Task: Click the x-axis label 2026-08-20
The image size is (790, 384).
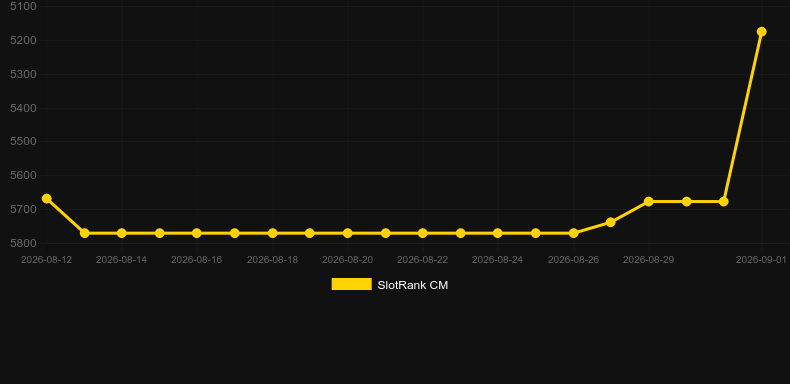Action: (x=348, y=260)
